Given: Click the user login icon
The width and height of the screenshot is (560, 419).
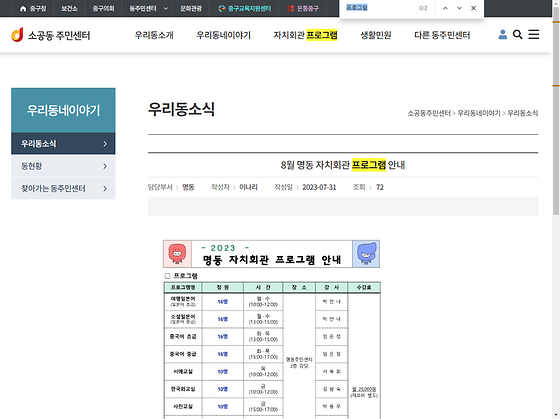Looking at the screenshot, I should [502, 34].
